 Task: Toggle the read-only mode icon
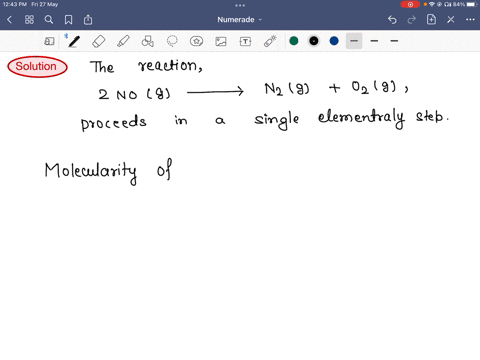(x=49, y=41)
